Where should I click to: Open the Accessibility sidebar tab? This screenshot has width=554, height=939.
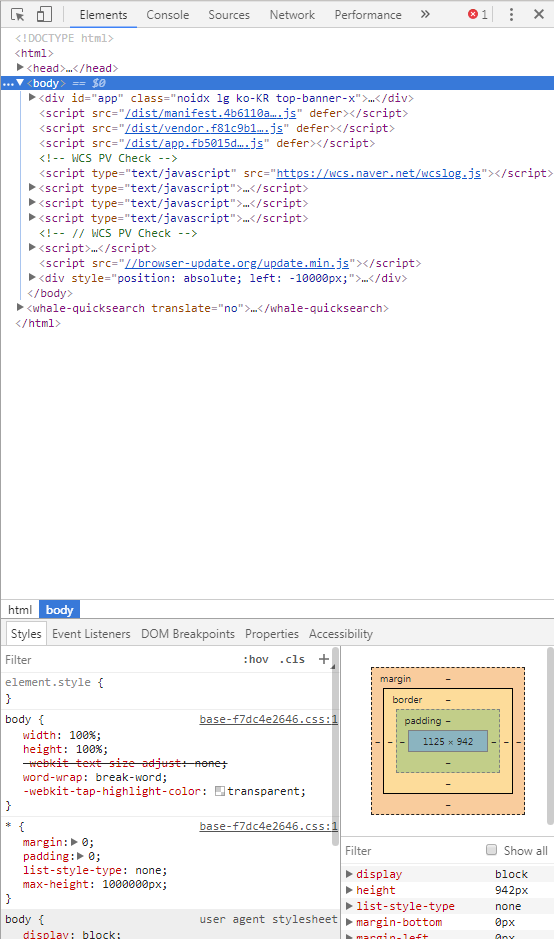341,634
